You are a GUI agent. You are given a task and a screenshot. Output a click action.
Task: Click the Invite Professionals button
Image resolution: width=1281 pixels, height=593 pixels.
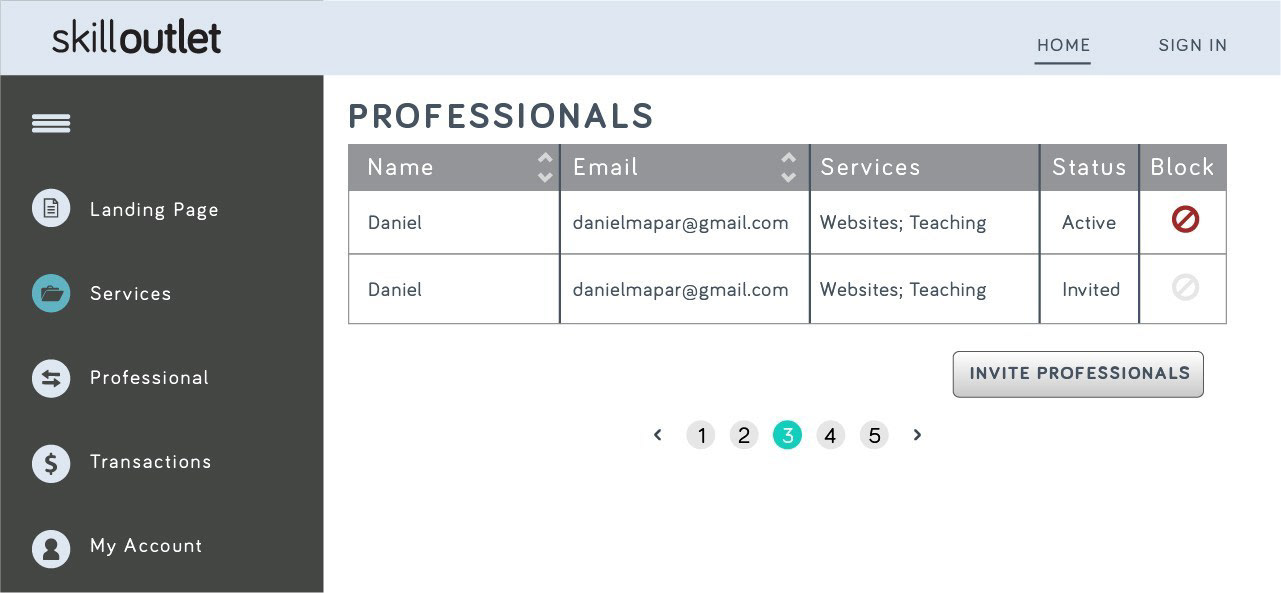coord(1078,374)
